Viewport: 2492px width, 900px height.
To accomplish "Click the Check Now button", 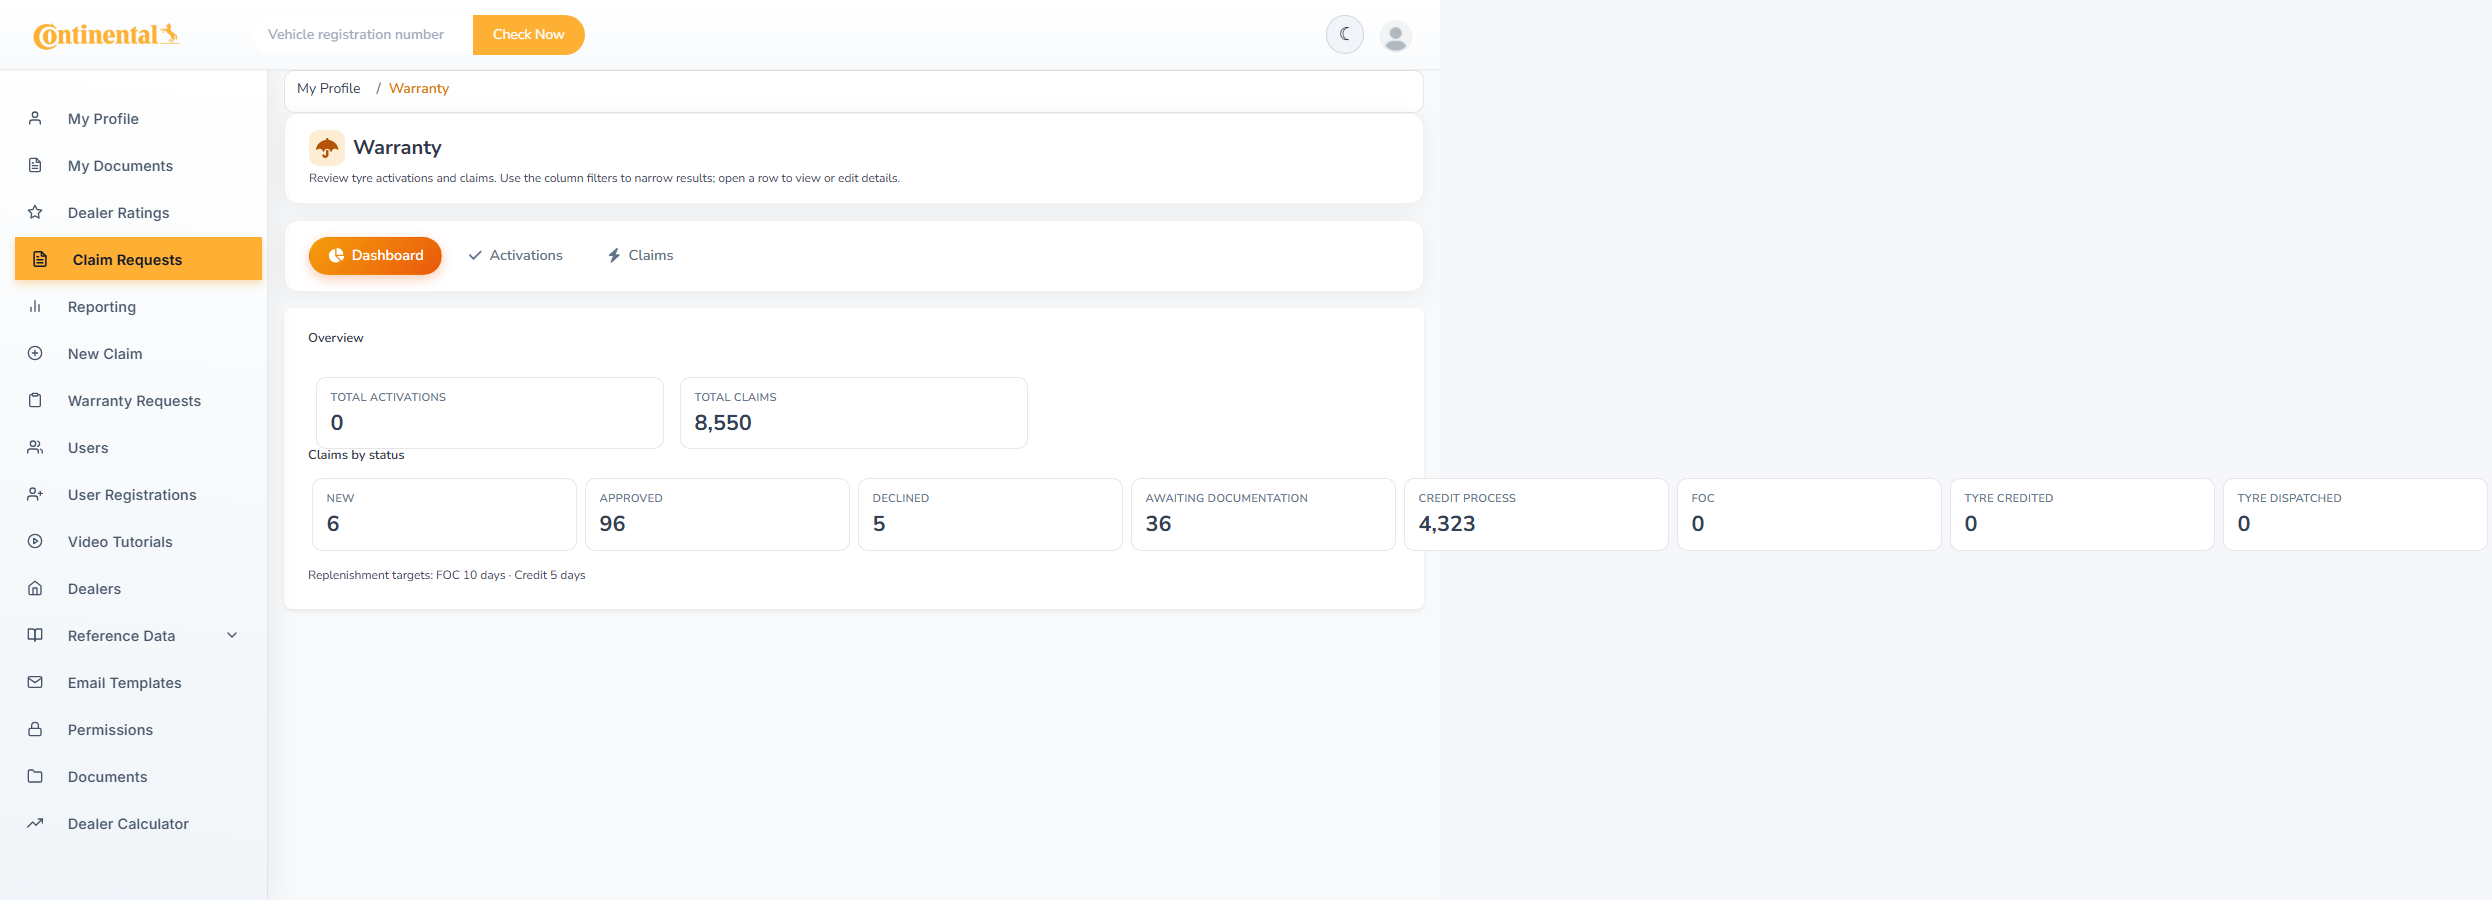I will coord(528,35).
